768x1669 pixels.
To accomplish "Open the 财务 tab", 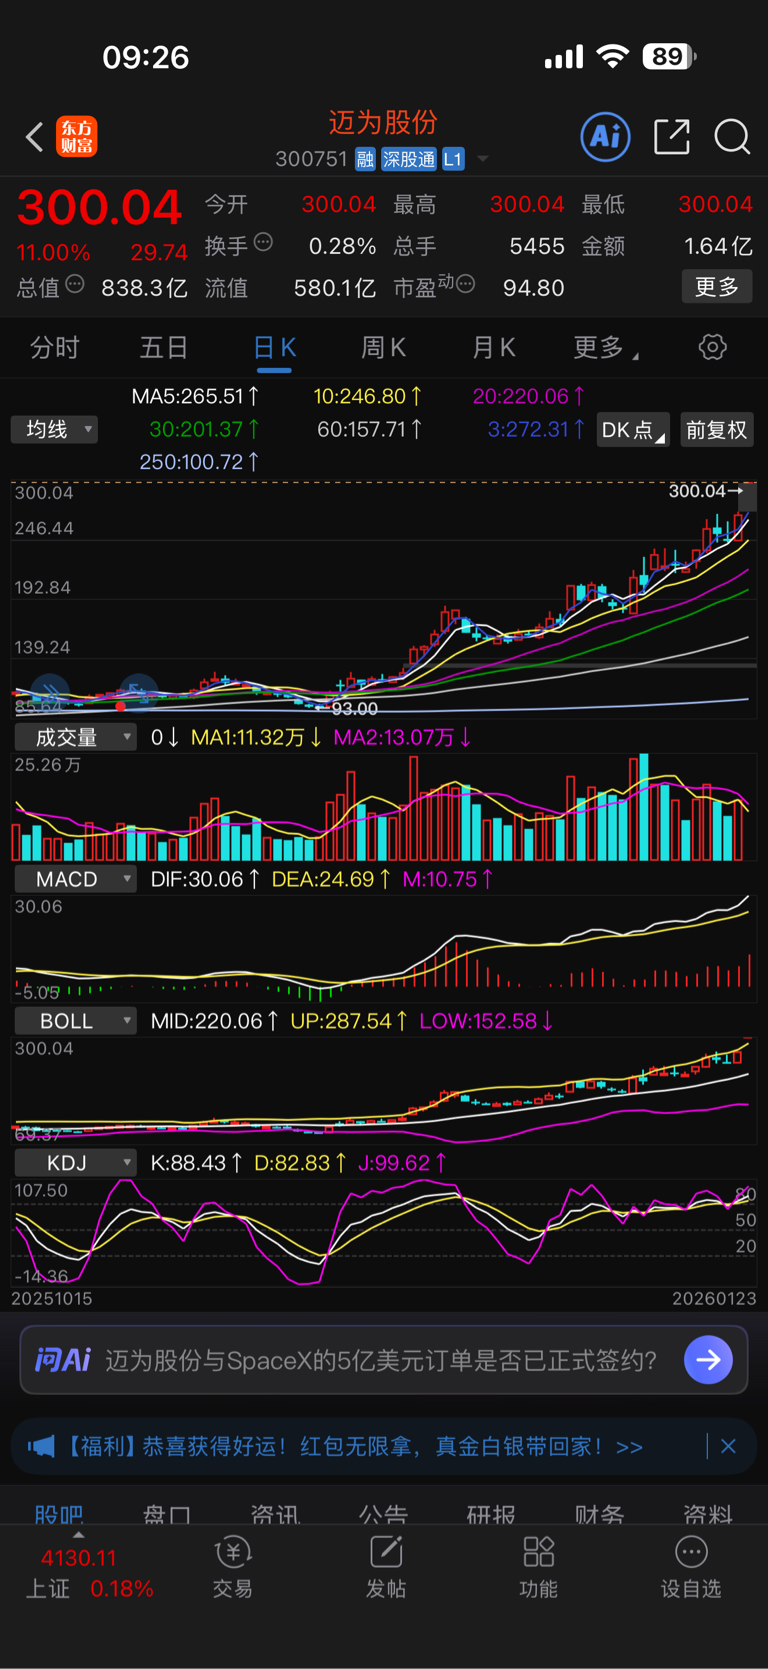I will click(x=599, y=1514).
